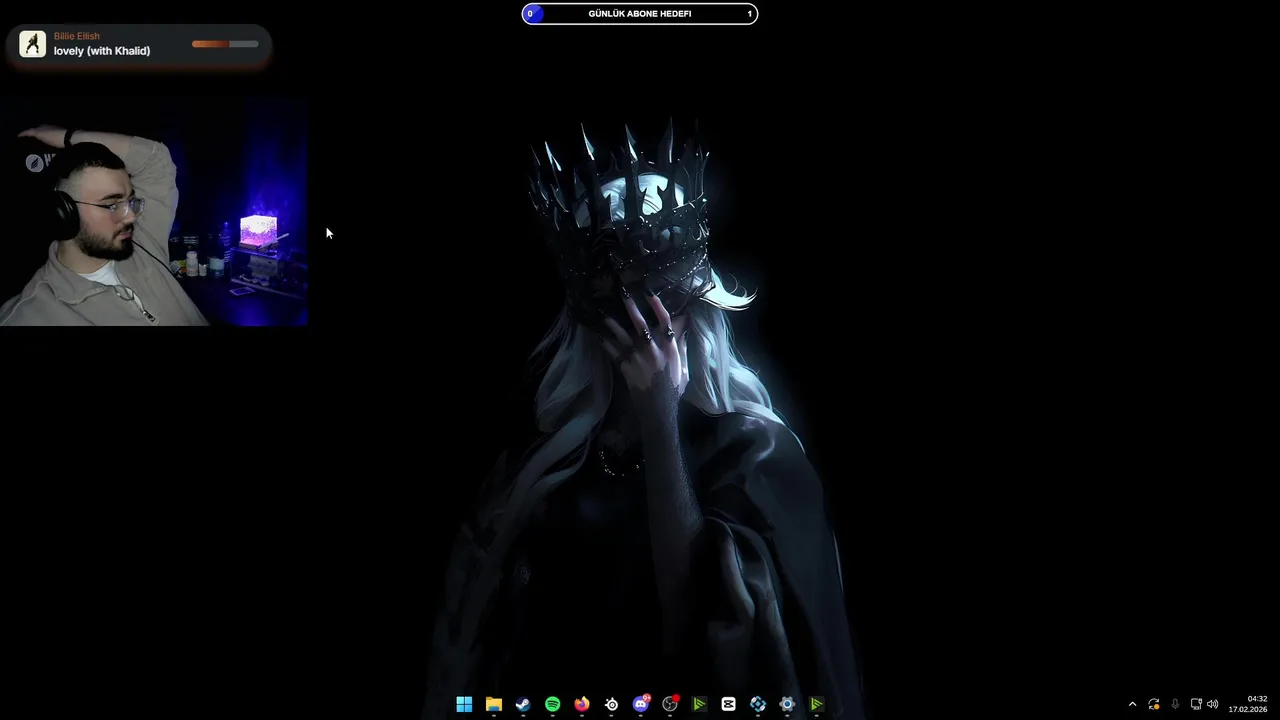The height and width of the screenshot is (720, 1280).
Task: Open the volume speaker tray icon
Action: point(1213,704)
